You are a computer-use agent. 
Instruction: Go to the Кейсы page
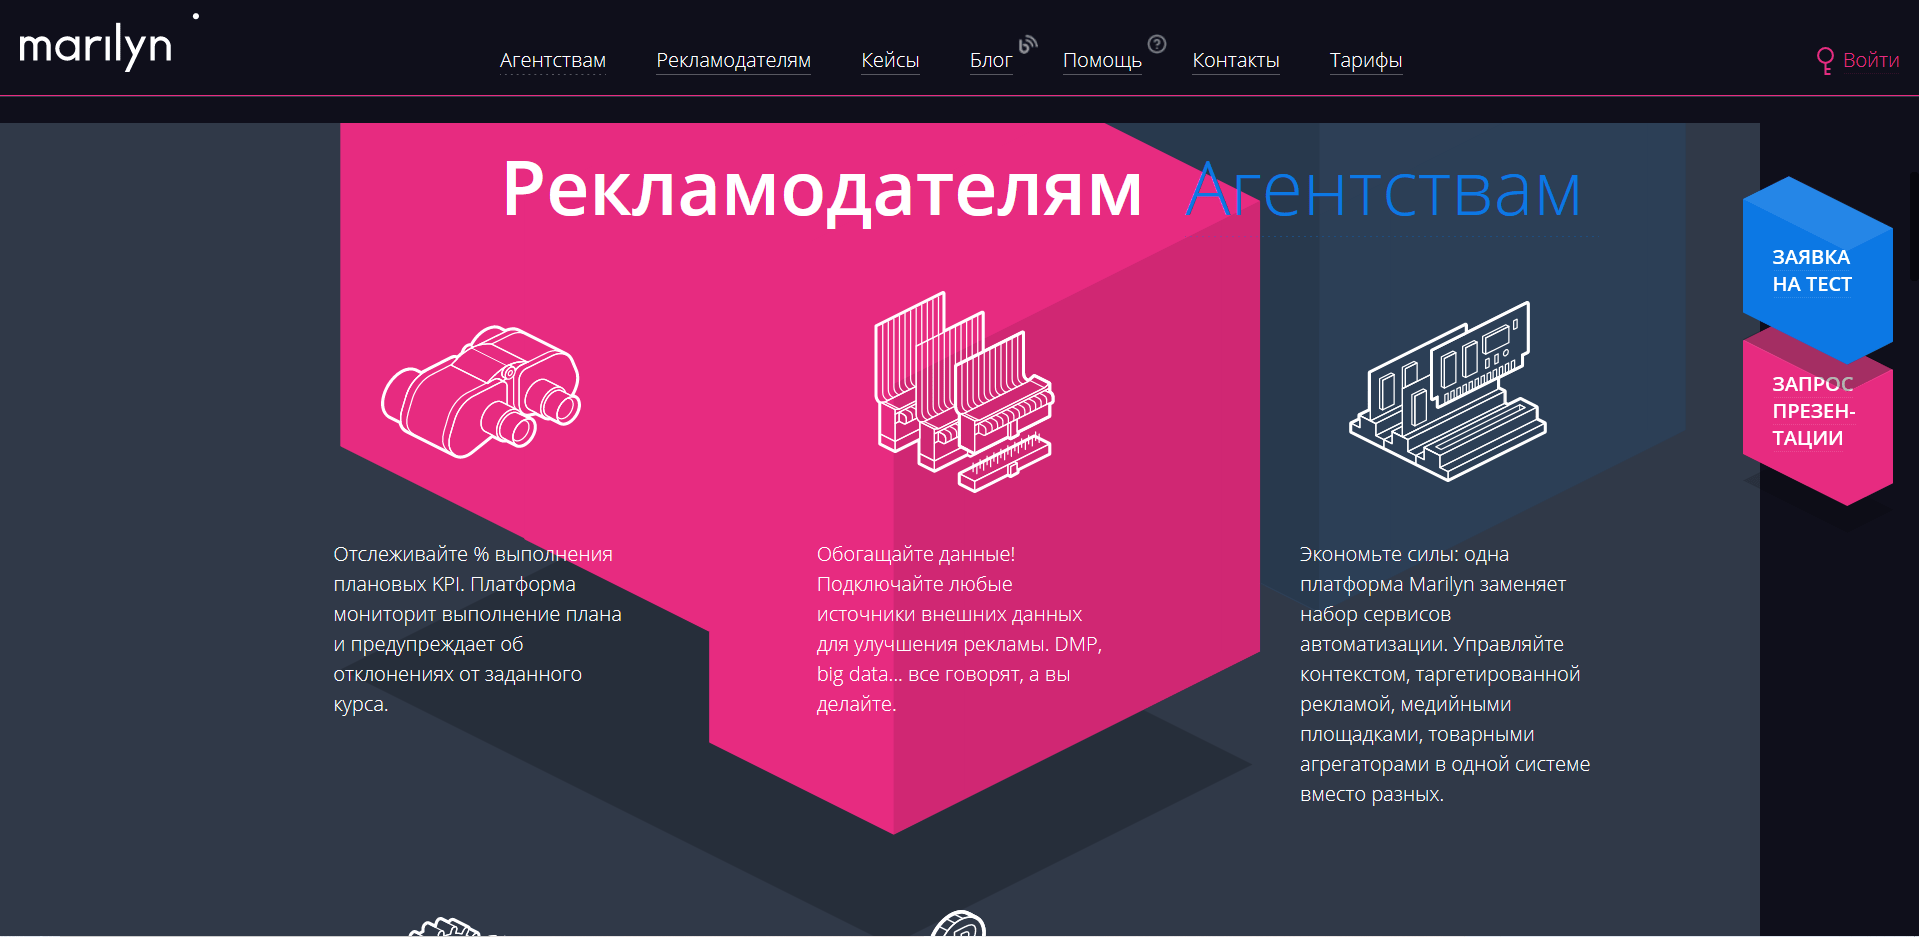pos(890,61)
